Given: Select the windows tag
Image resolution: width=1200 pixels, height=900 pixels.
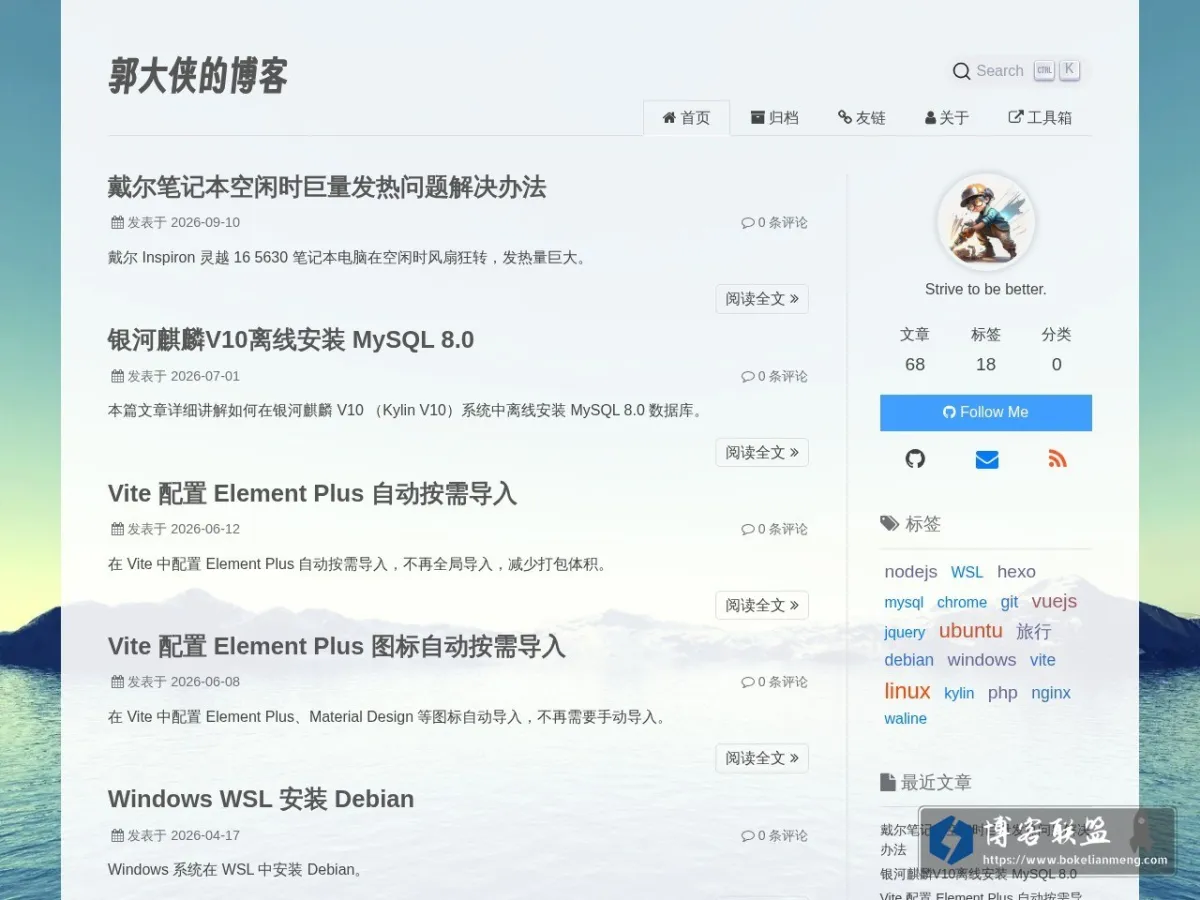Looking at the screenshot, I should click(x=982, y=660).
